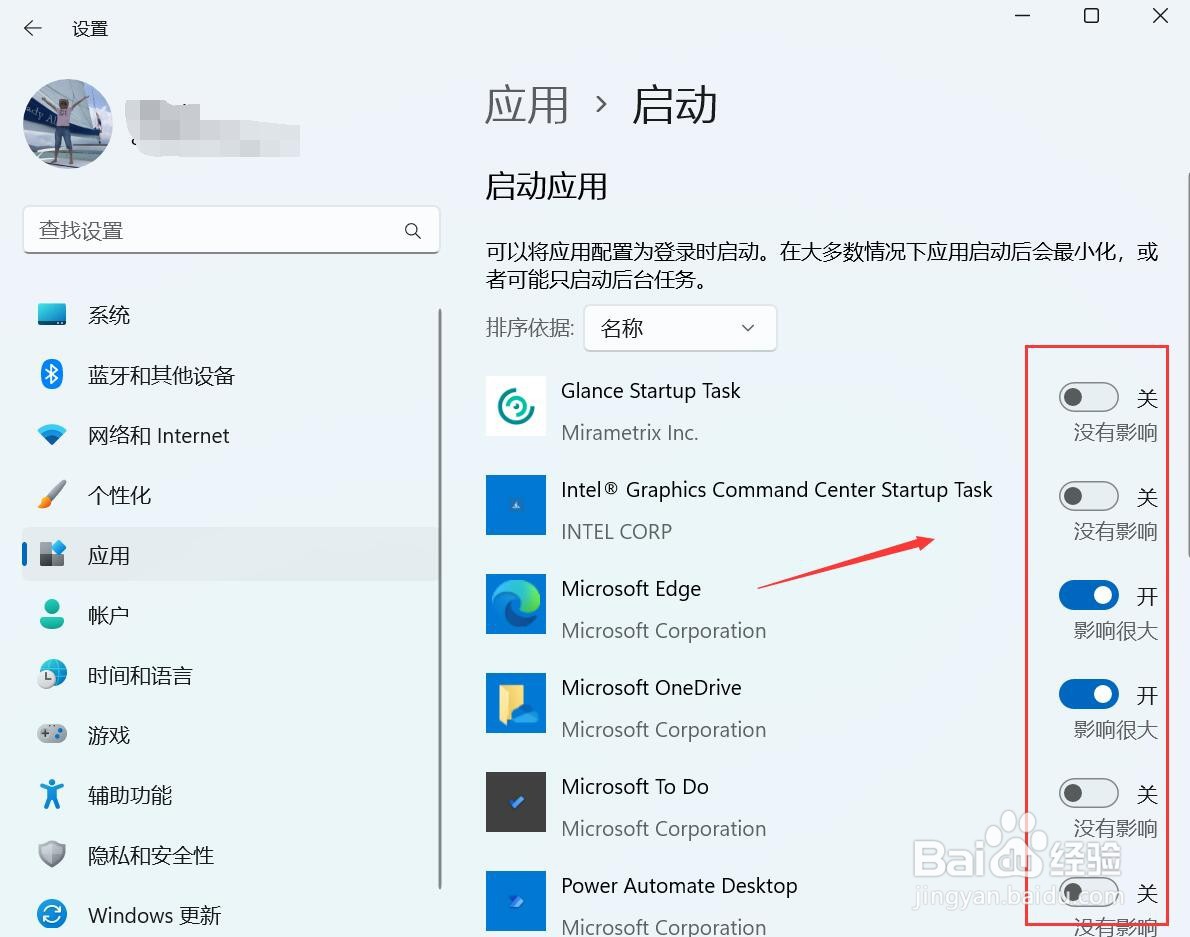Click the Power Automate Desktop icon
The width and height of the screenshot is (1190, 937).
pos(516,901)
